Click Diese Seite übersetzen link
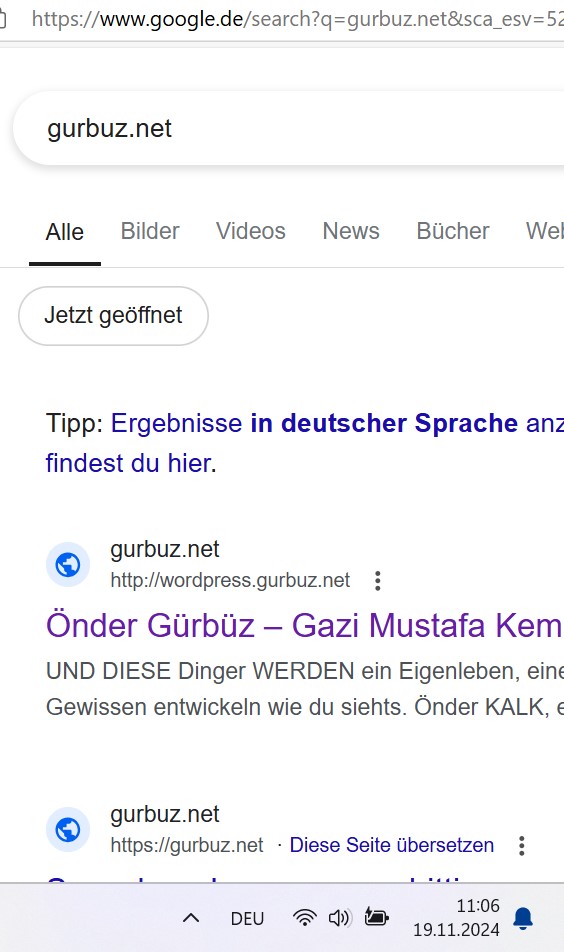The height and width of the screenshot is (952, 564). coord(392,845)
